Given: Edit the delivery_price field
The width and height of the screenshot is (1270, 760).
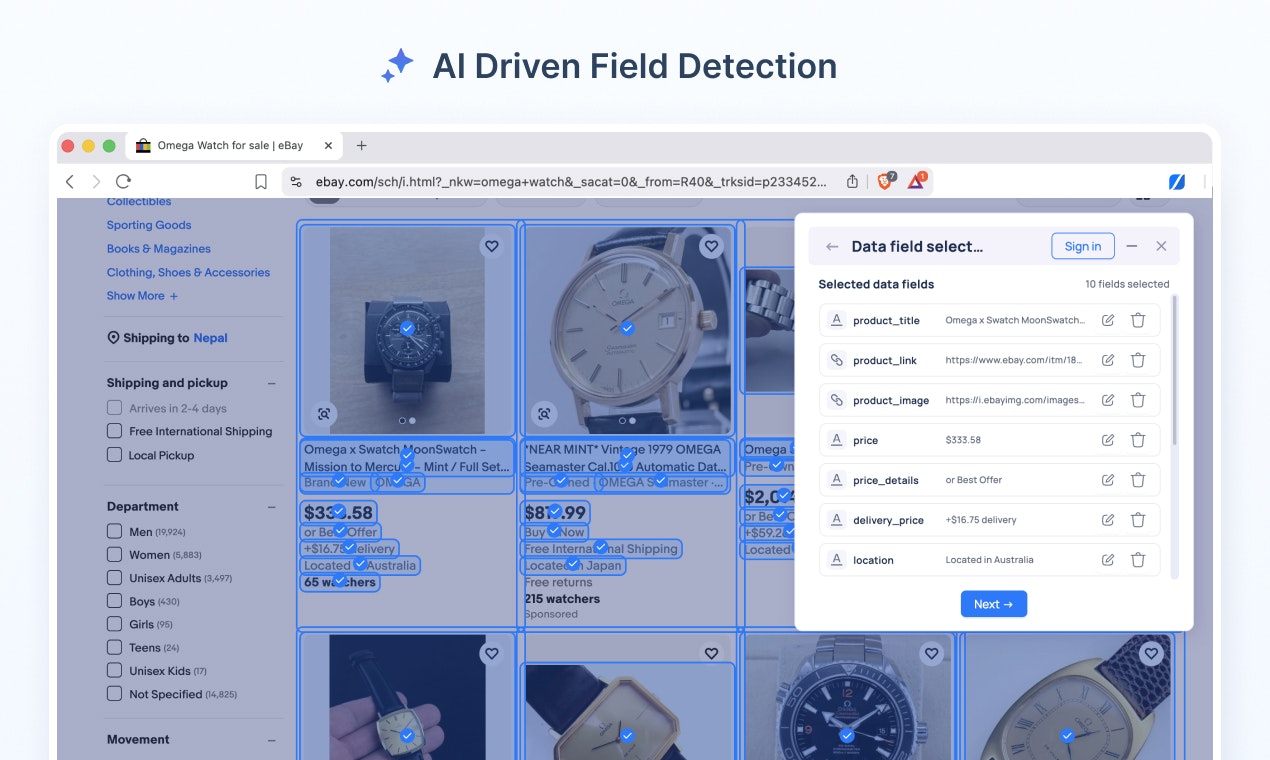Looking at the screenshot, I should coord(1108,520).
